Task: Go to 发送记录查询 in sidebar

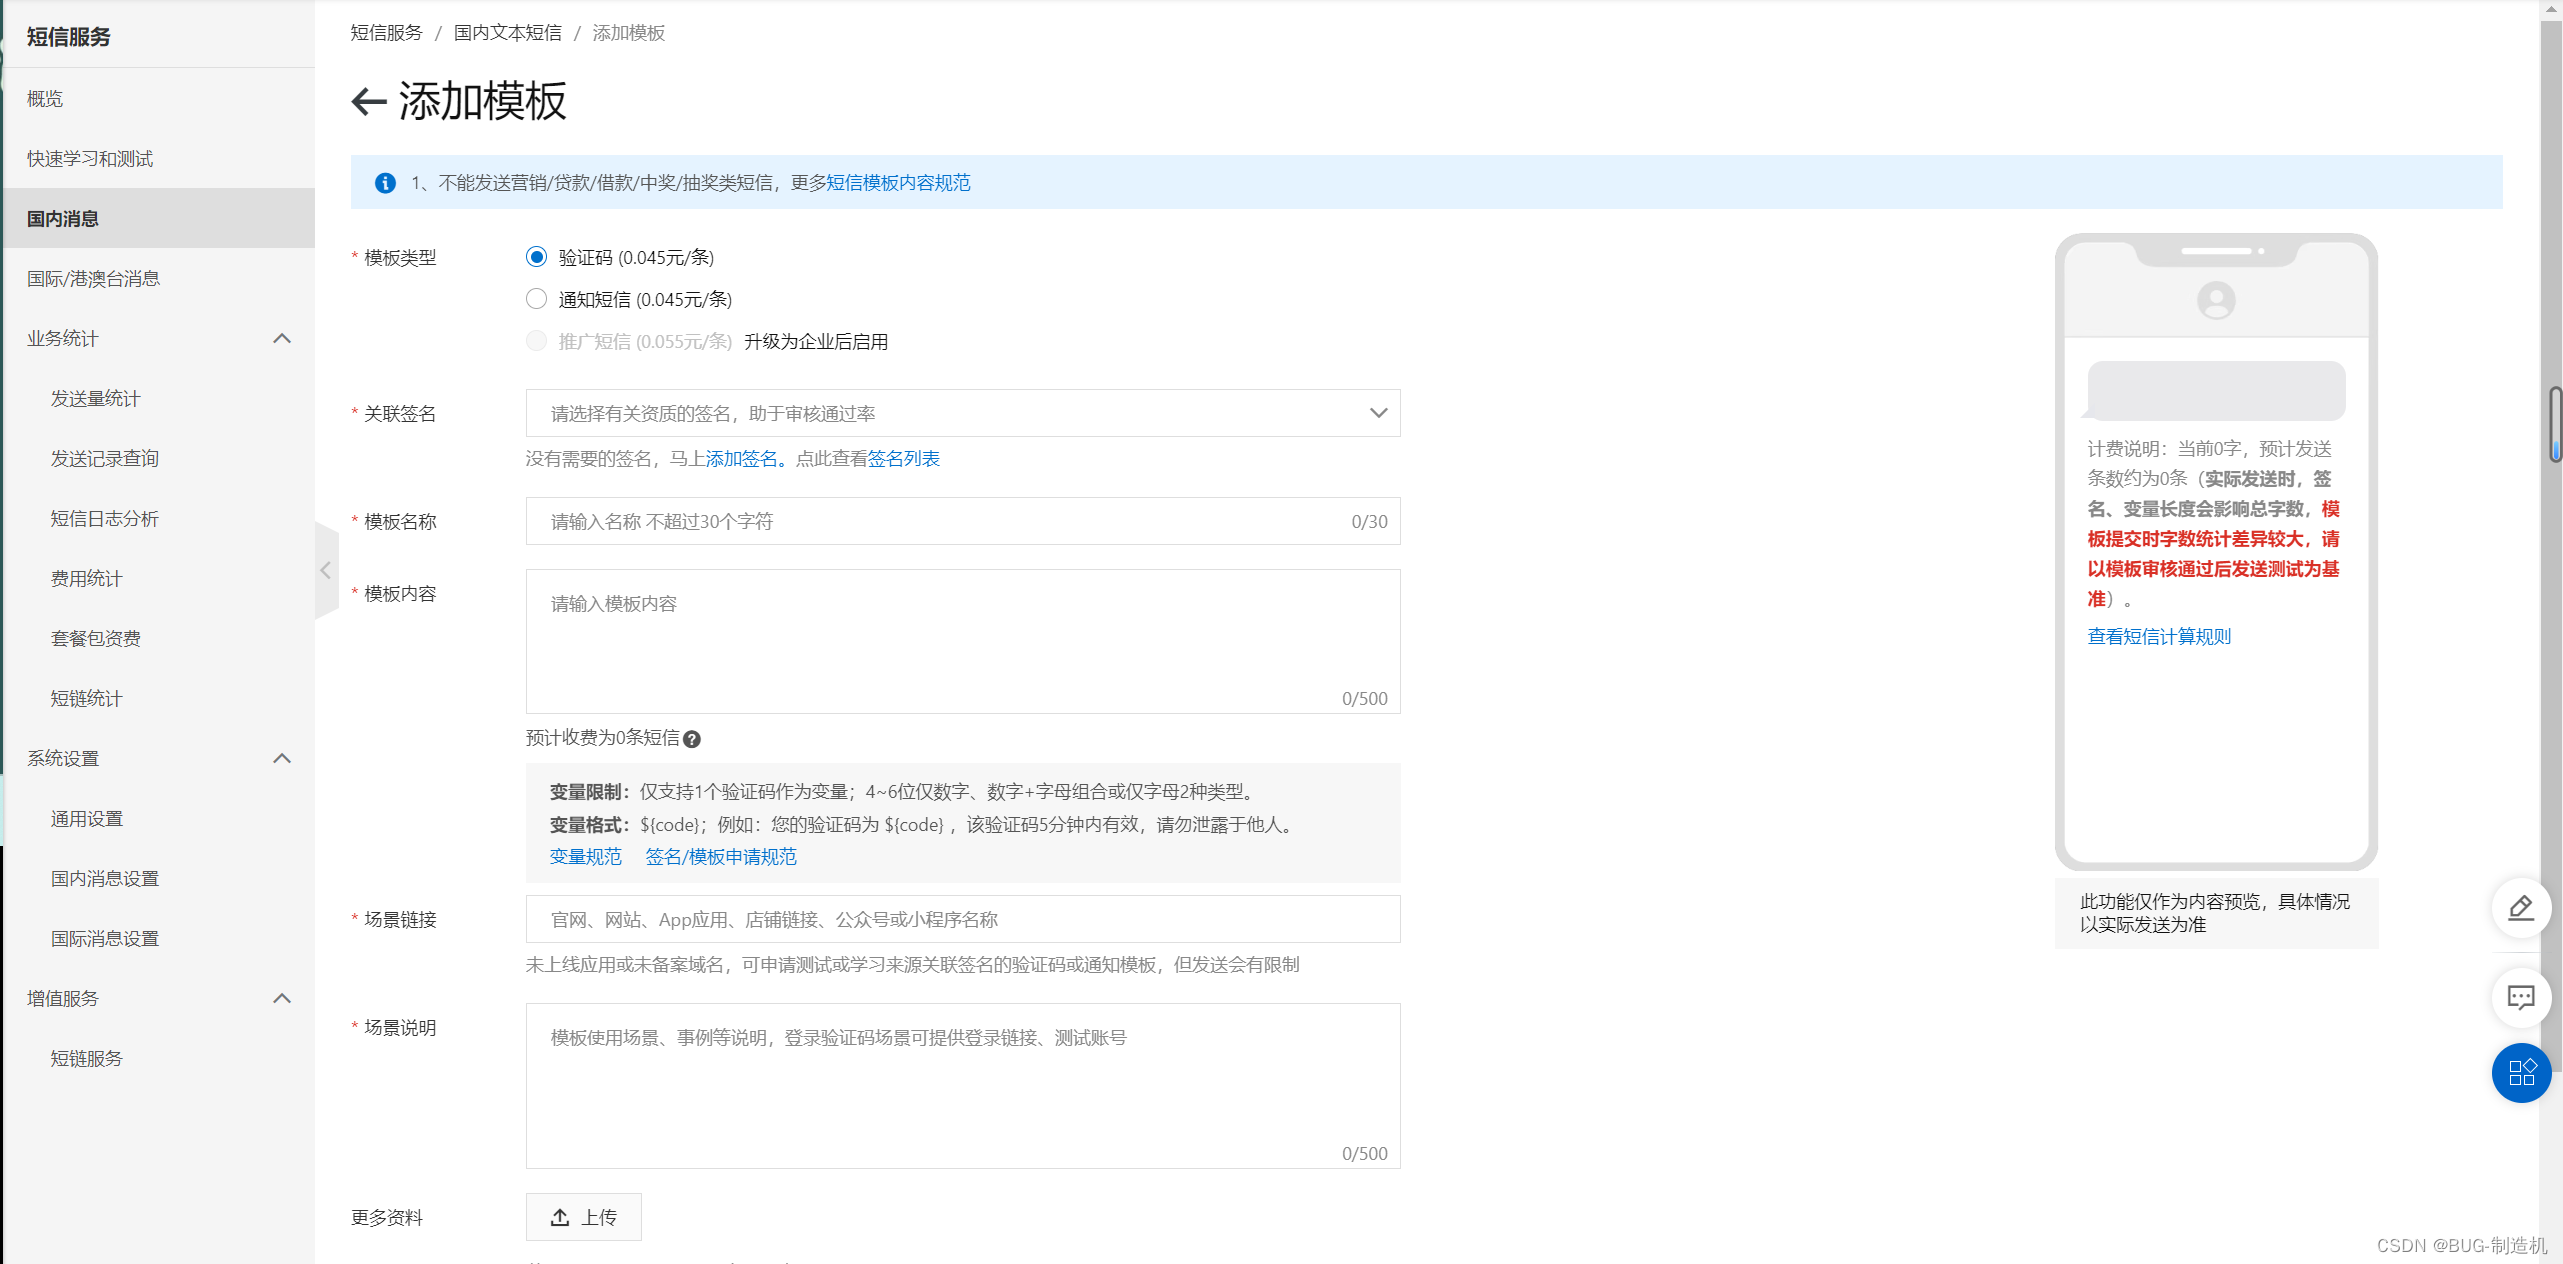Action: click(x=105, y=459)
